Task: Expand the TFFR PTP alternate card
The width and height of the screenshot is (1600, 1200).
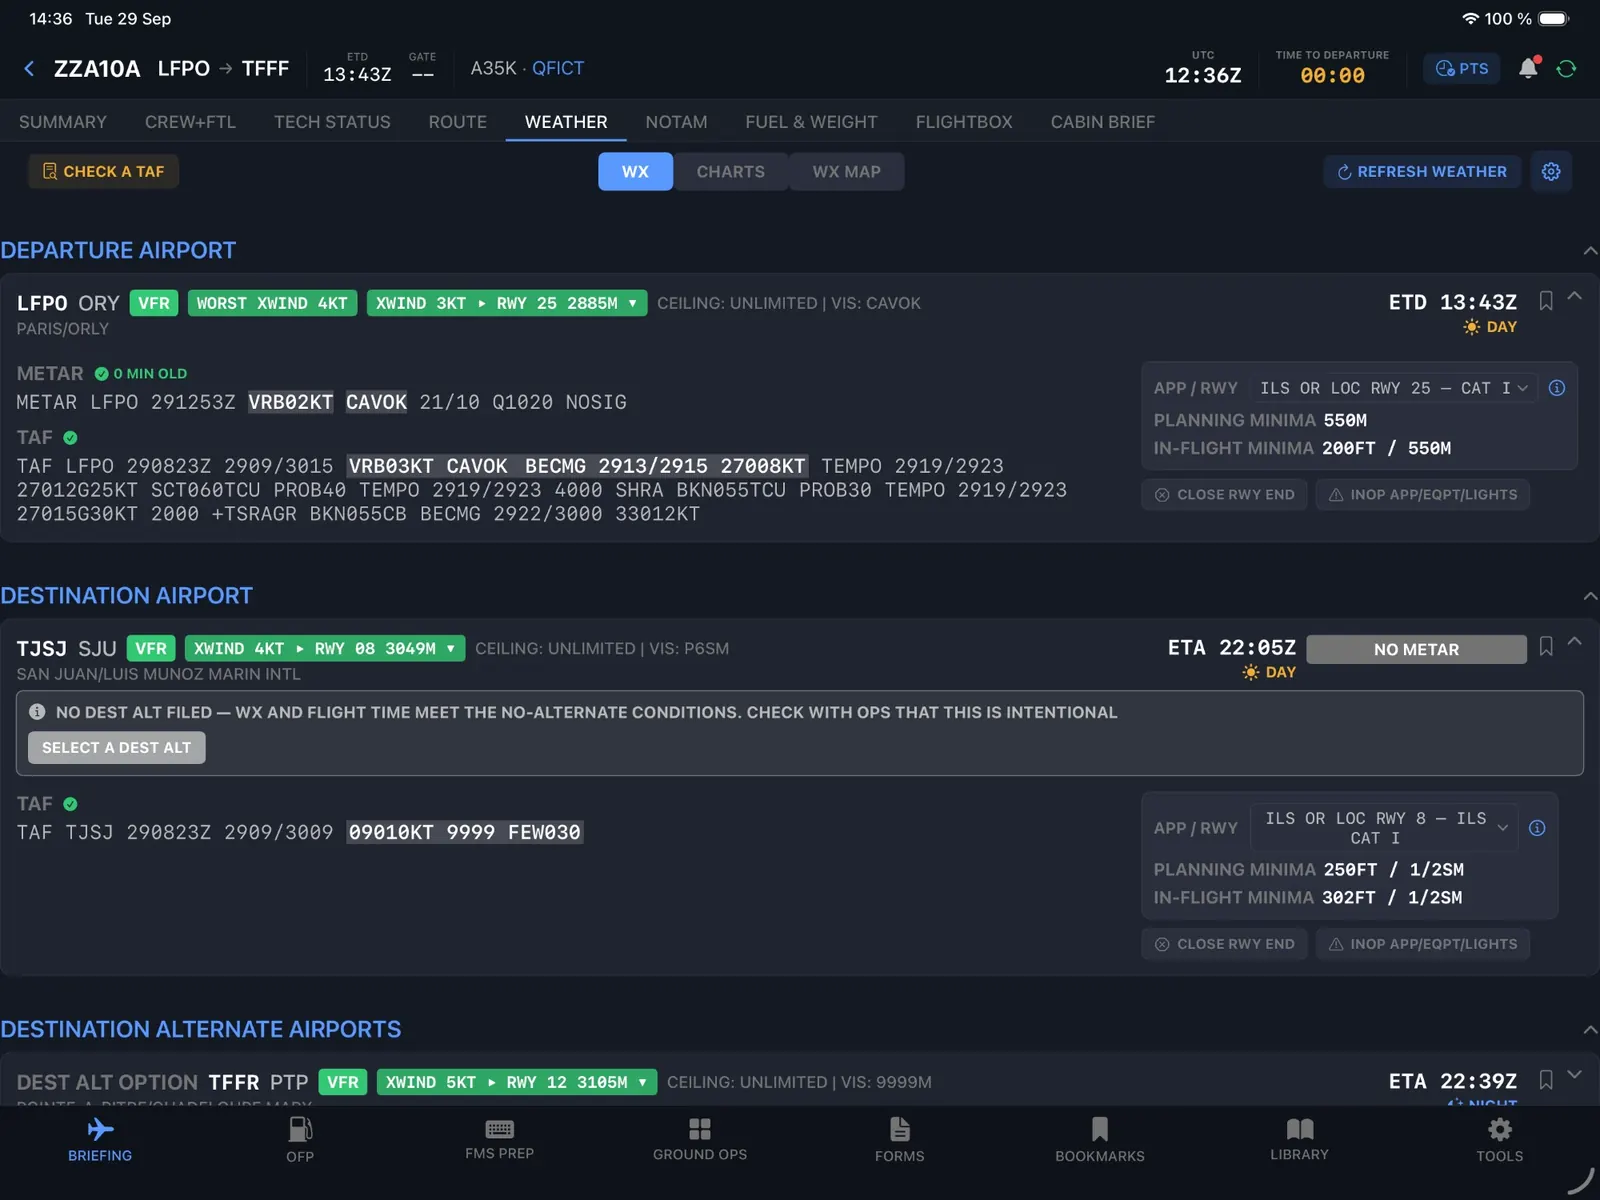Action: 1574,1075
